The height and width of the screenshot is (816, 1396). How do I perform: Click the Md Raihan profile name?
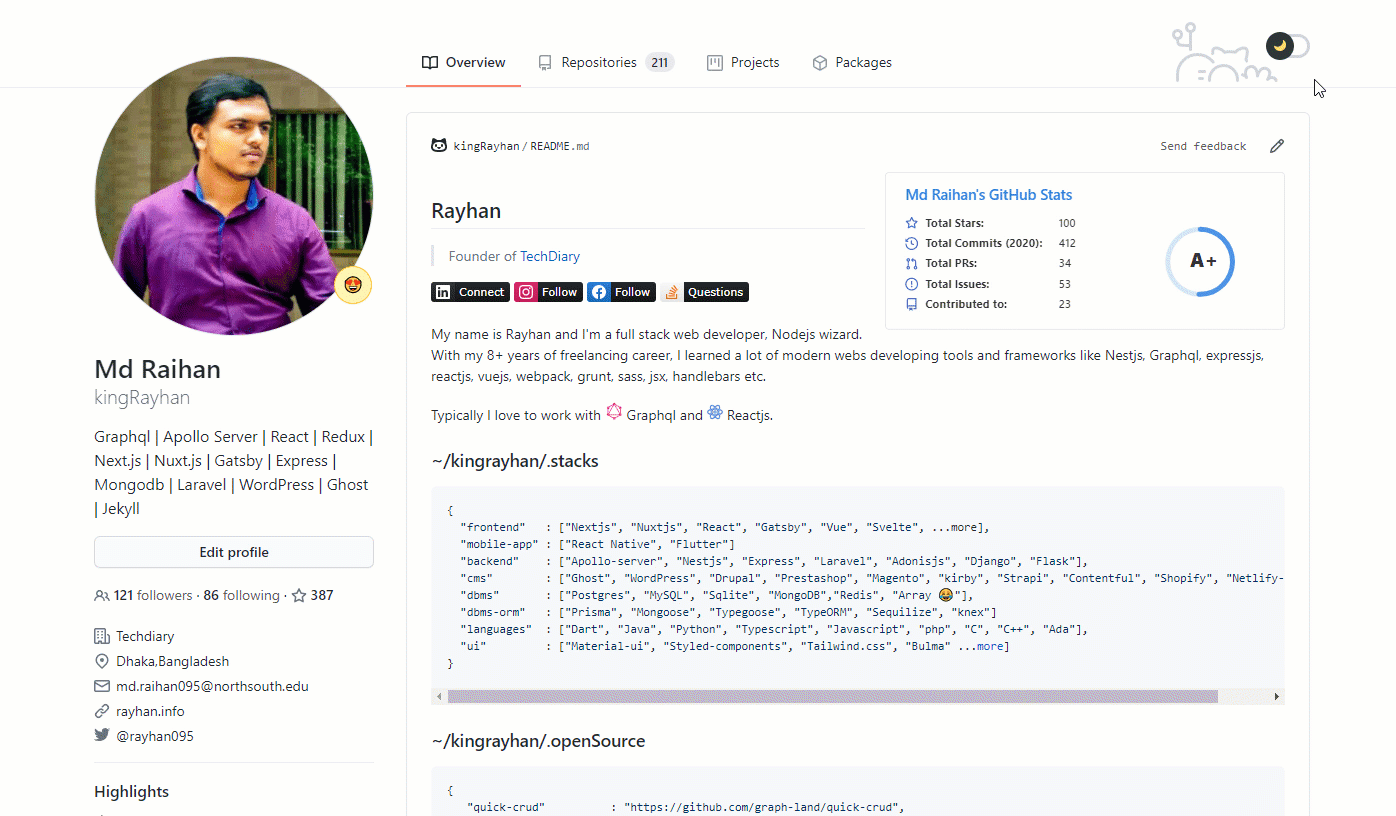pos(157,369)
